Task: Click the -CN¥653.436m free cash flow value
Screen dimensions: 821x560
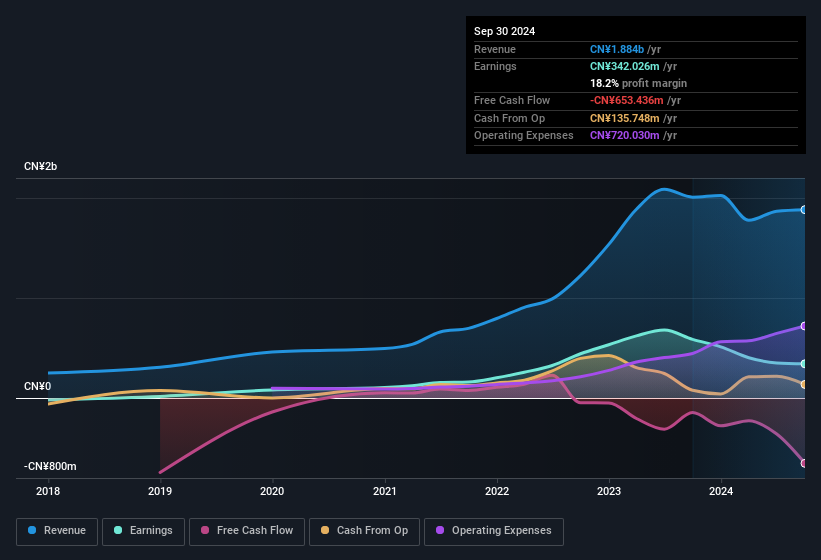Action: (x=627, y=100)
